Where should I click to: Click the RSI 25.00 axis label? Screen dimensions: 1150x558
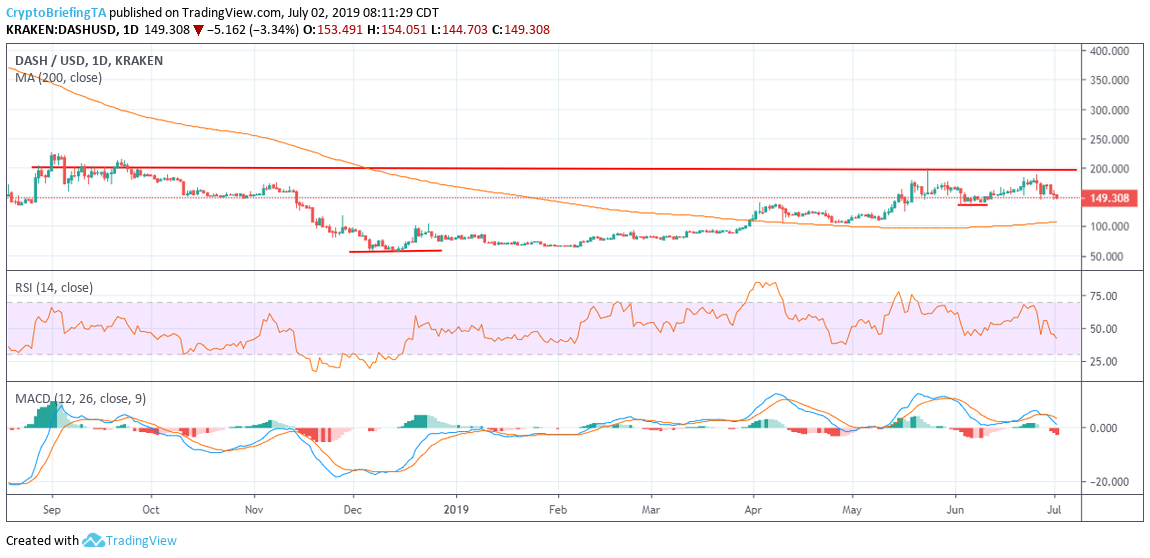coord(1105,361)
